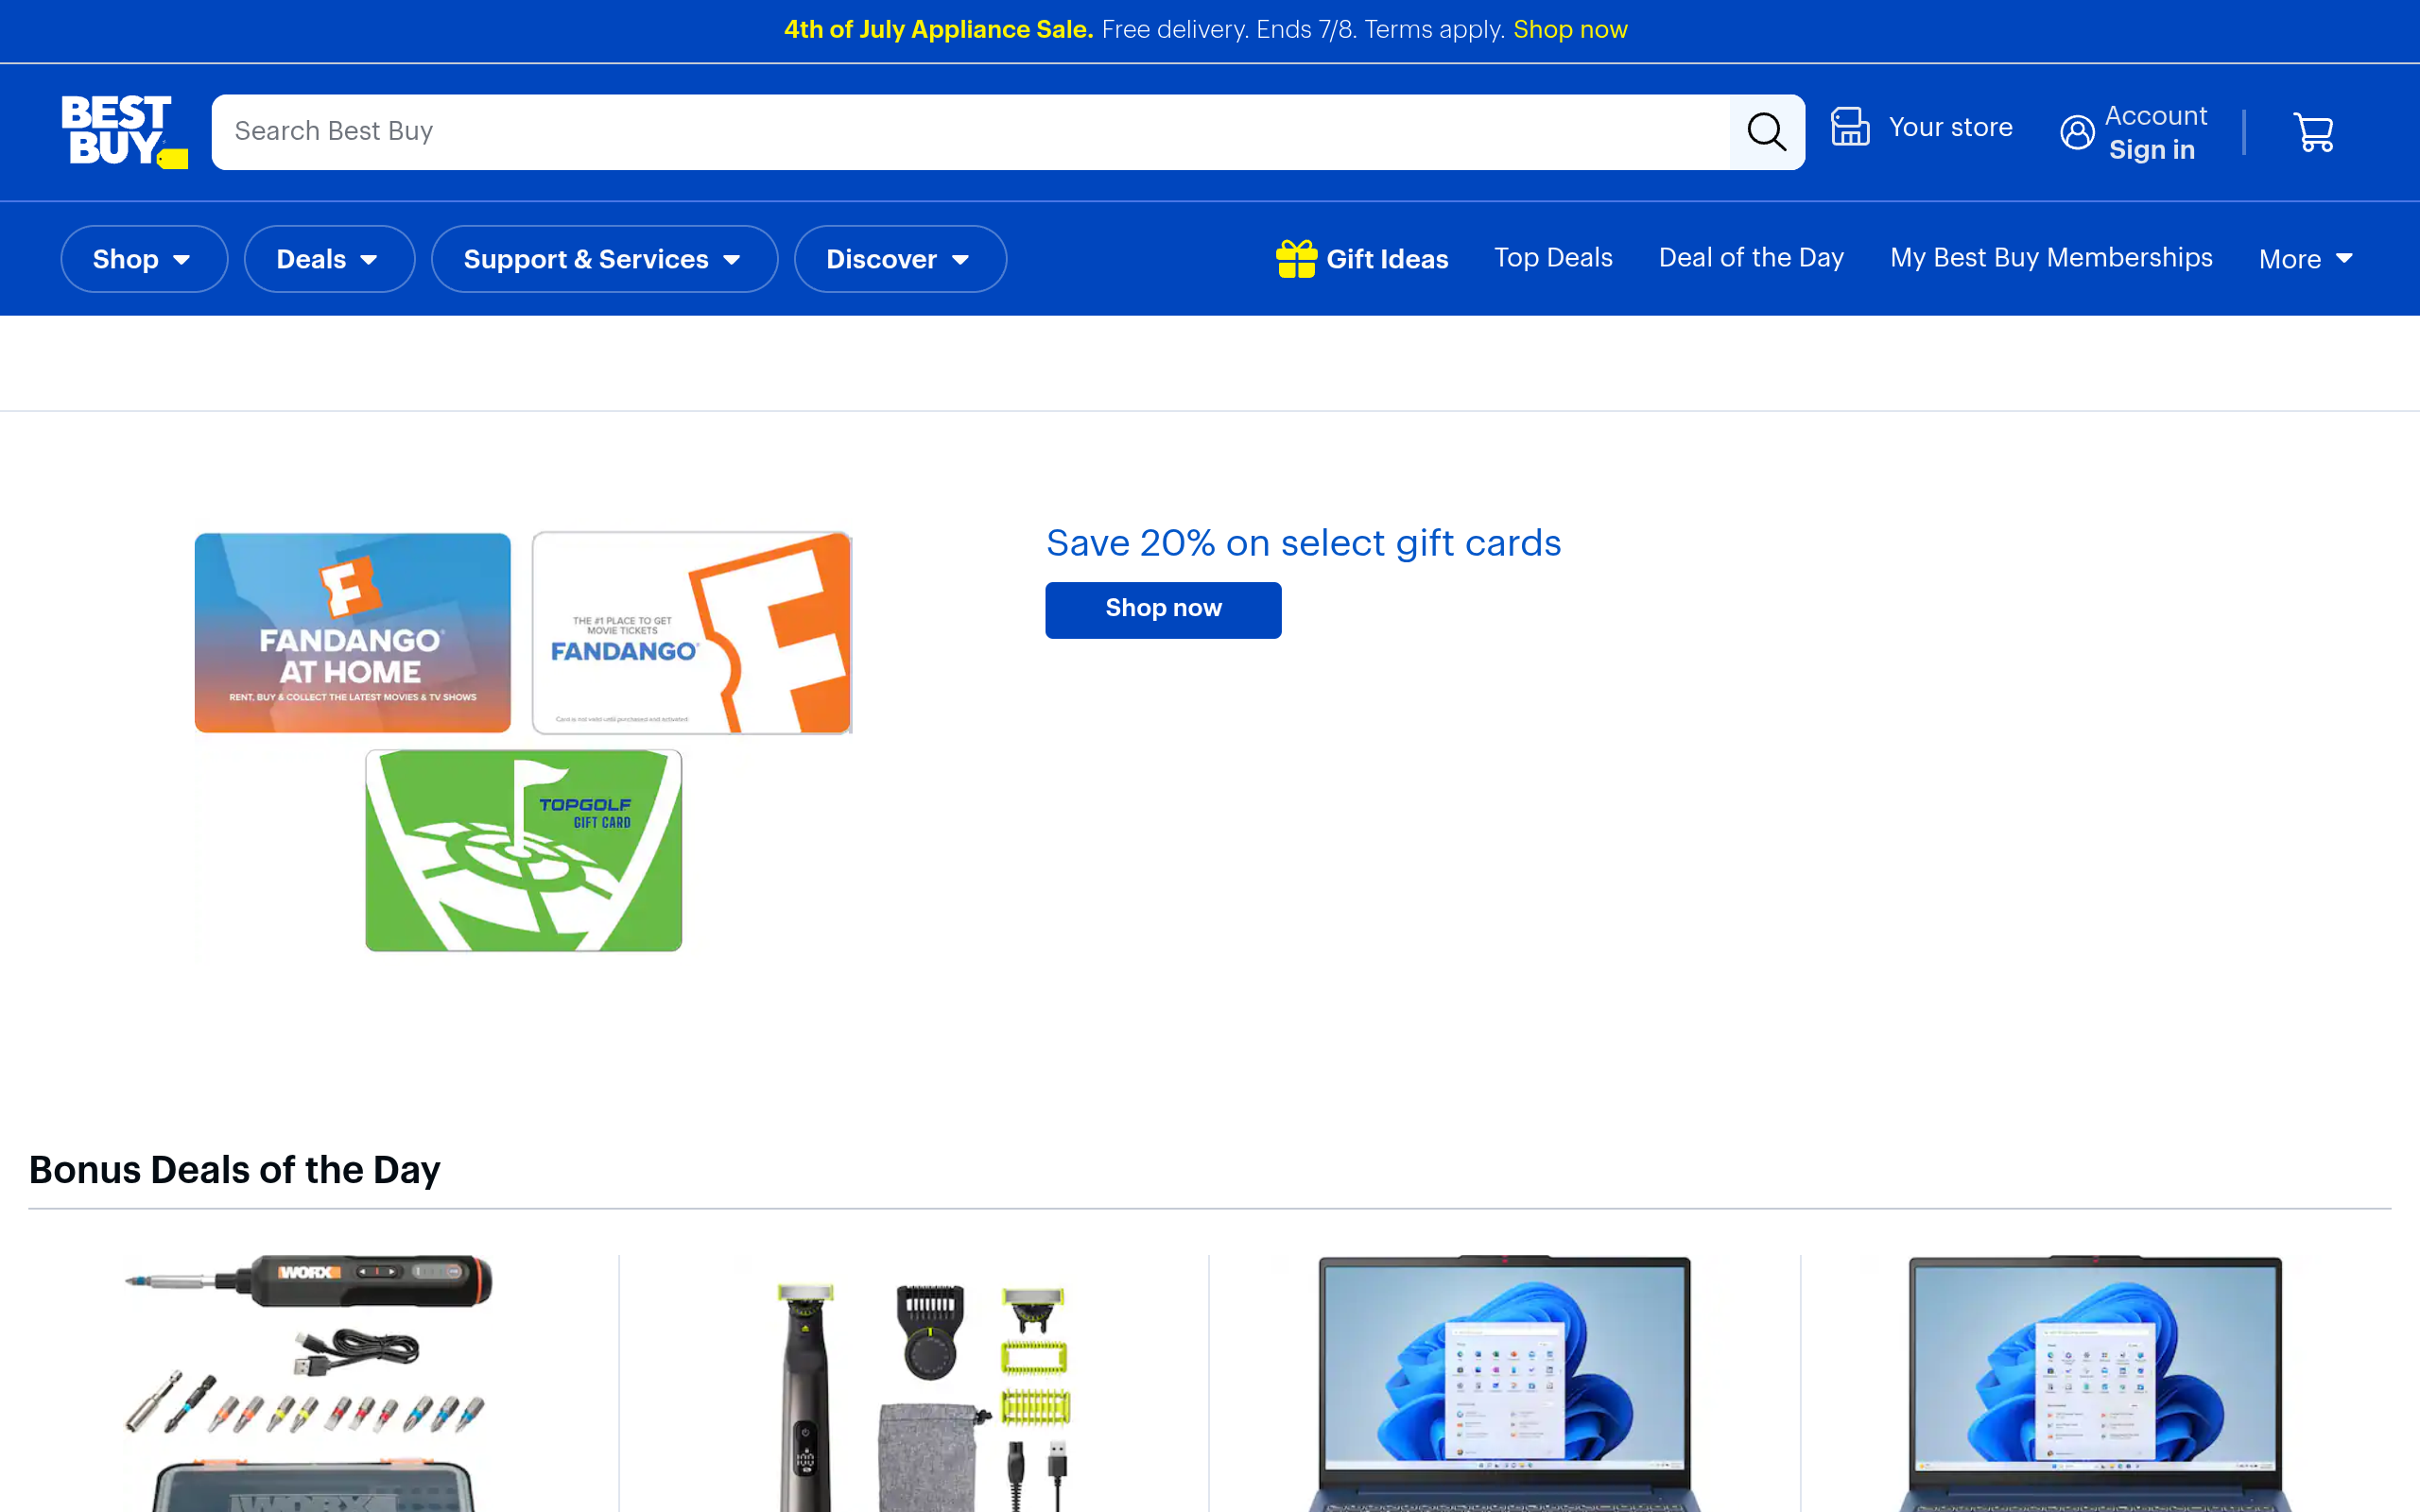Open the Worx screwdriver kit deal
The height and width of the screenshot is (1512, 2420).
[310, 1383]
